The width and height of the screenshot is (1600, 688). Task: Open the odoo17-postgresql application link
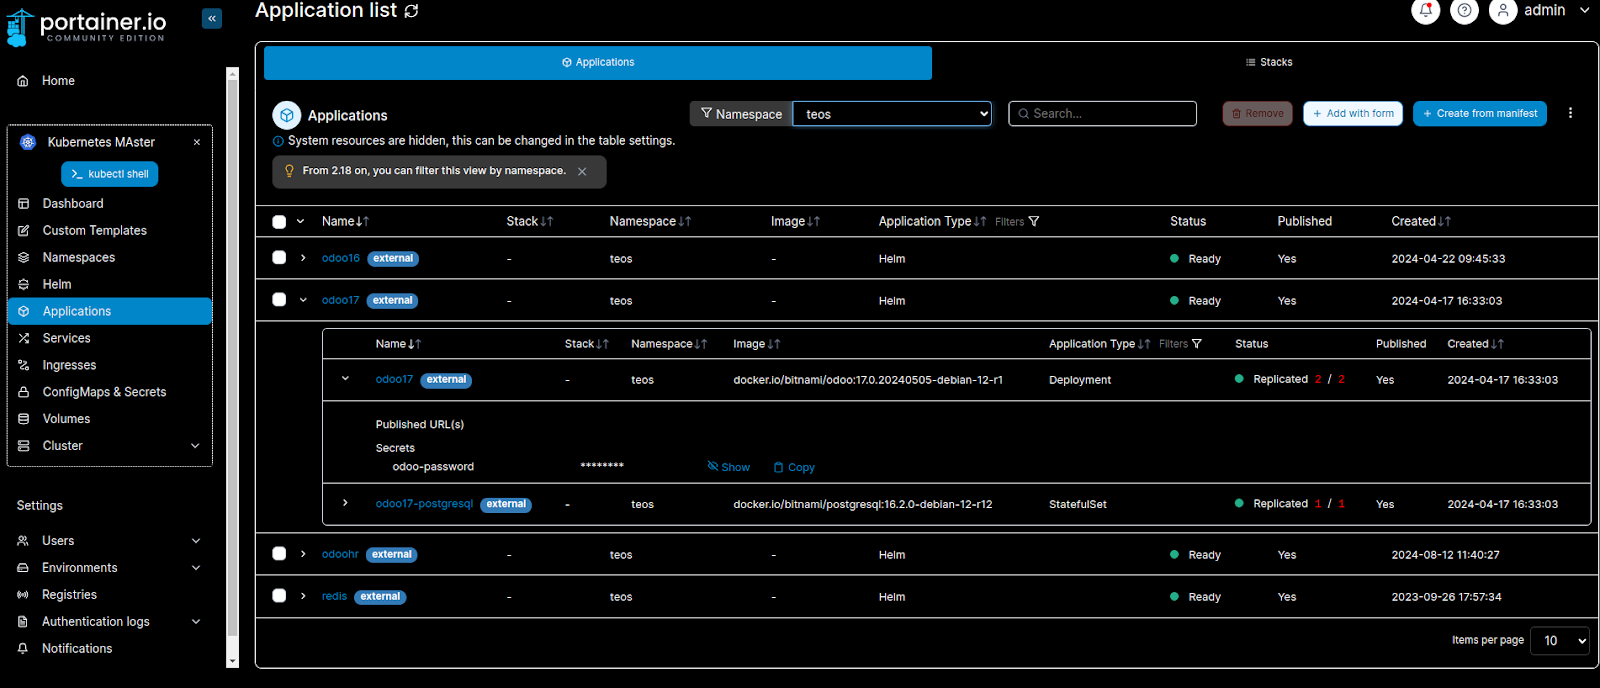[424, 504]
